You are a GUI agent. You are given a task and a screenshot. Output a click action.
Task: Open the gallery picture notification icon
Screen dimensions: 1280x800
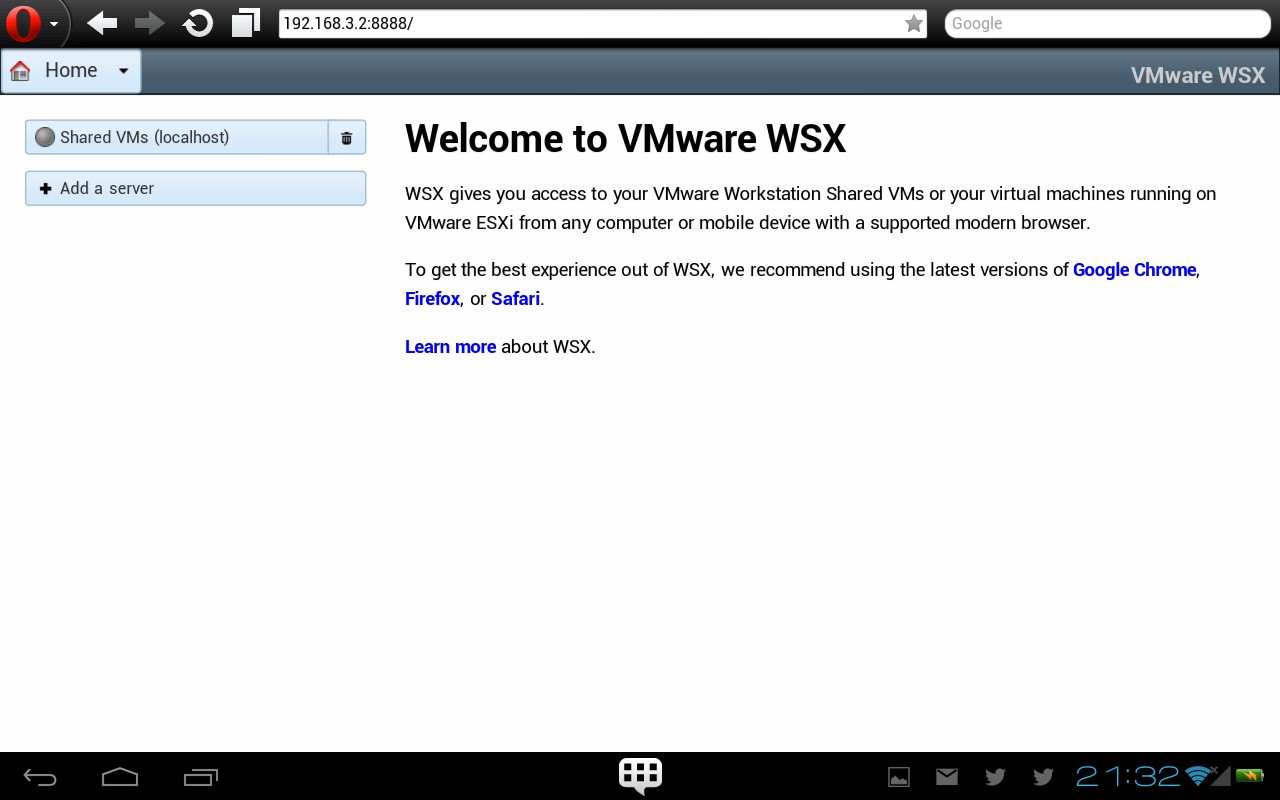pyautogui.click(x=899, y=777)
